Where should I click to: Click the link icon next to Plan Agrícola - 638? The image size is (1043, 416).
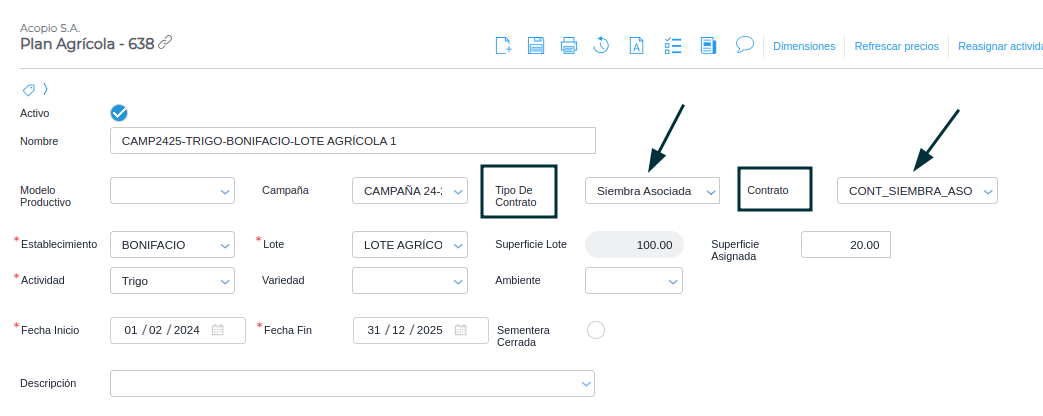tap(166, 42)
